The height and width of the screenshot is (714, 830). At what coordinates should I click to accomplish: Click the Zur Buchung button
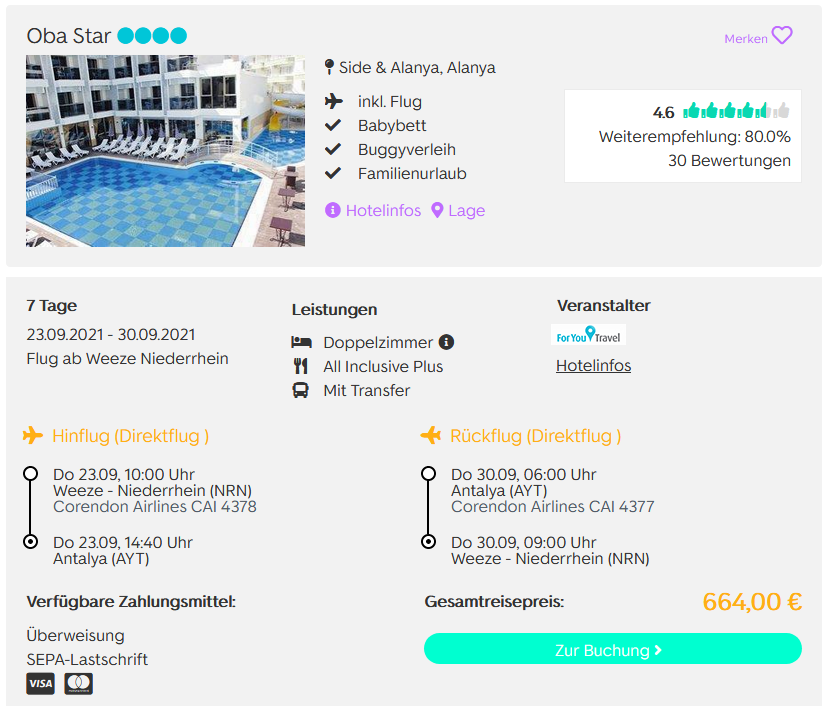(x=612, y=649)
